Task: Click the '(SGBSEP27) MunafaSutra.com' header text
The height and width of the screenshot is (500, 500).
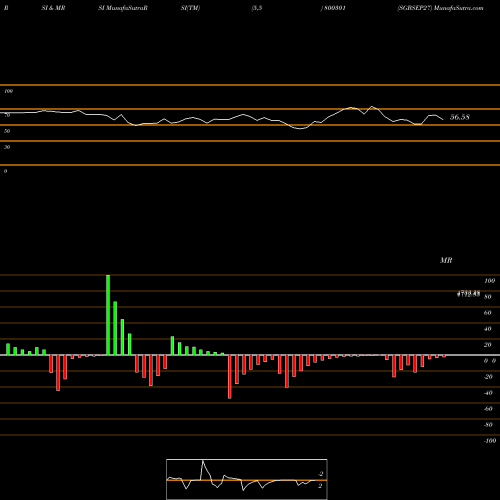Action: [x=440, y=8]
